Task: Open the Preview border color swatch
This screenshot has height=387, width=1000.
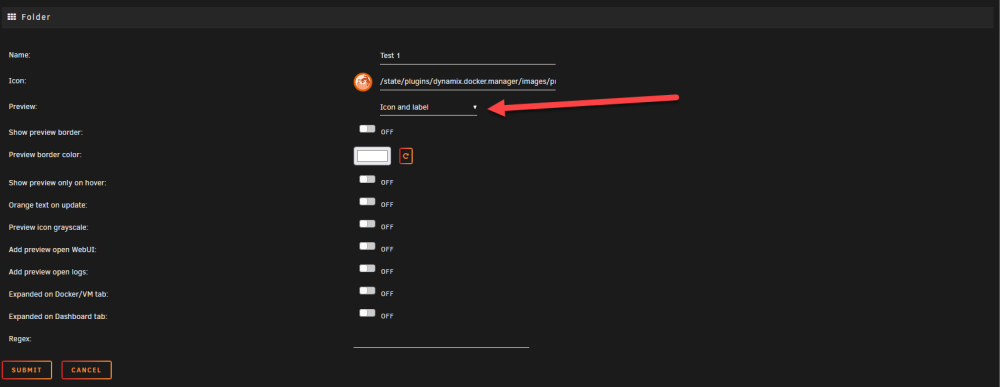Action: (372, 156)
